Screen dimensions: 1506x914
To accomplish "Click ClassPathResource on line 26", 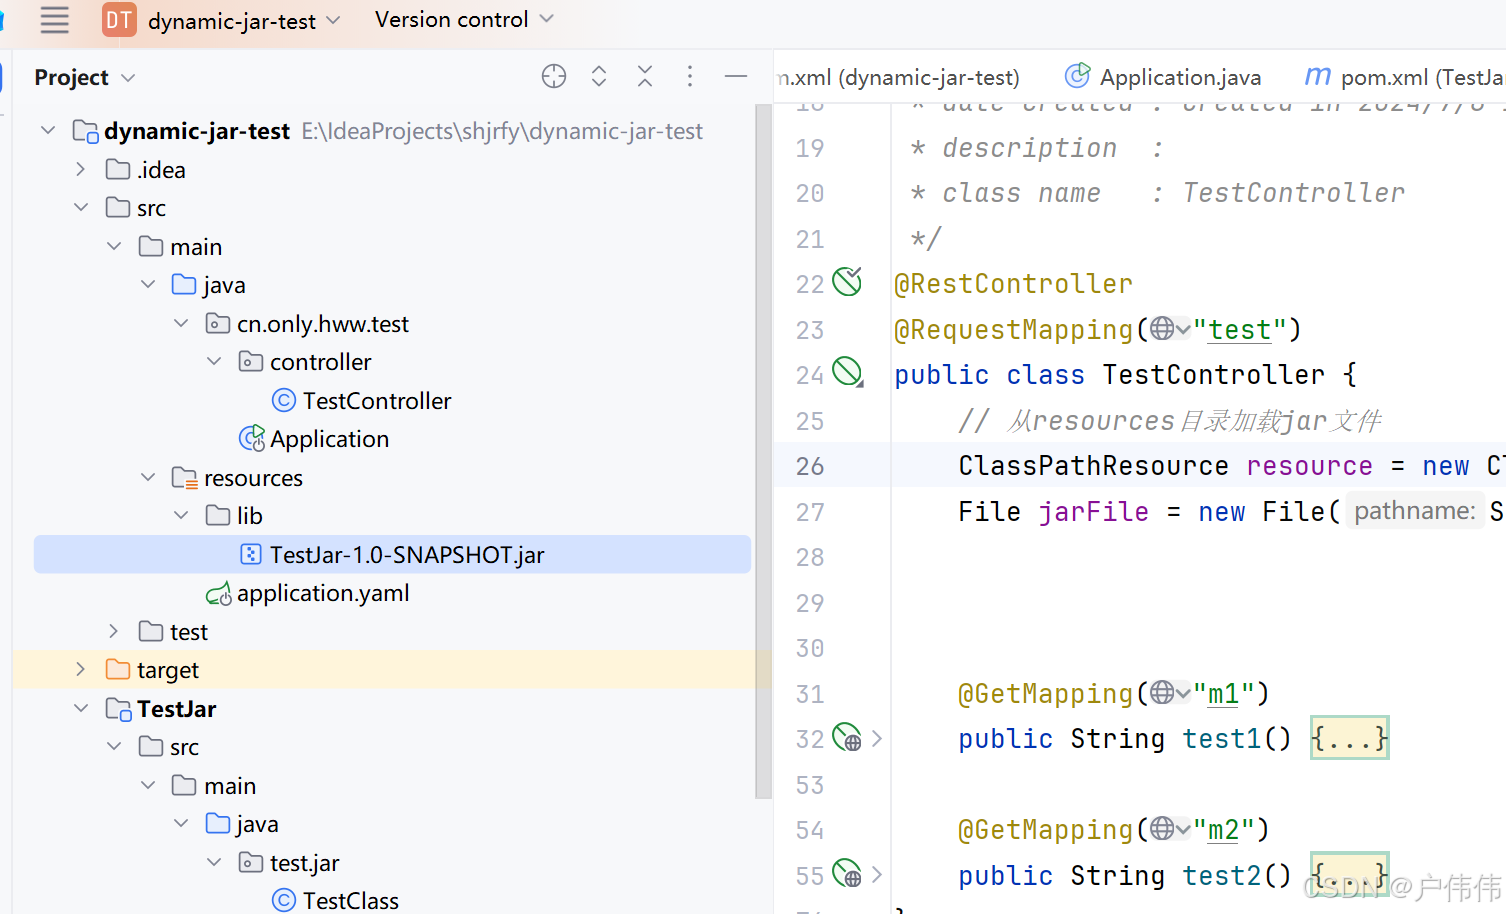I will pos(1093,466).
